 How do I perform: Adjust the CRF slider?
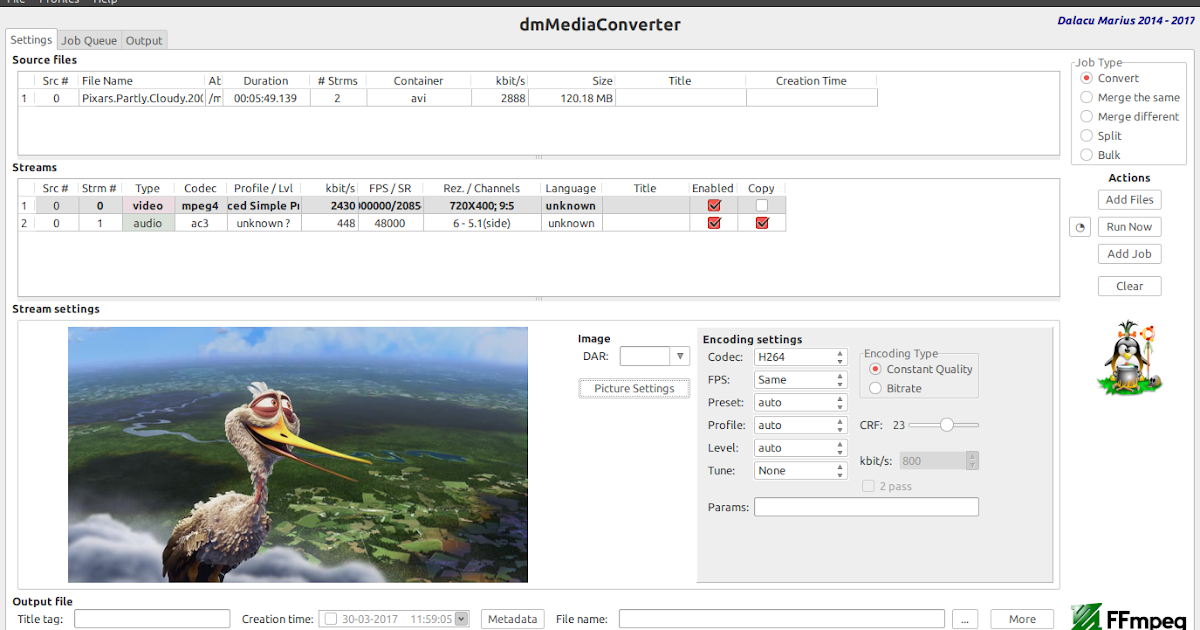[x=944, y=425]
